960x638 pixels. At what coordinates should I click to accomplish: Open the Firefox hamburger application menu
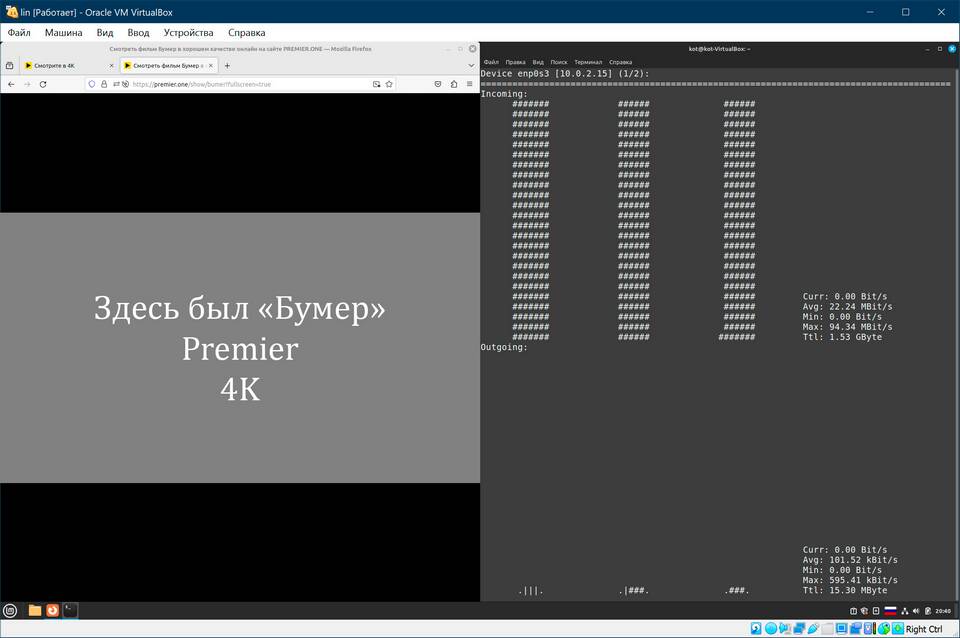pyautogui.click(x=470, y=84)
